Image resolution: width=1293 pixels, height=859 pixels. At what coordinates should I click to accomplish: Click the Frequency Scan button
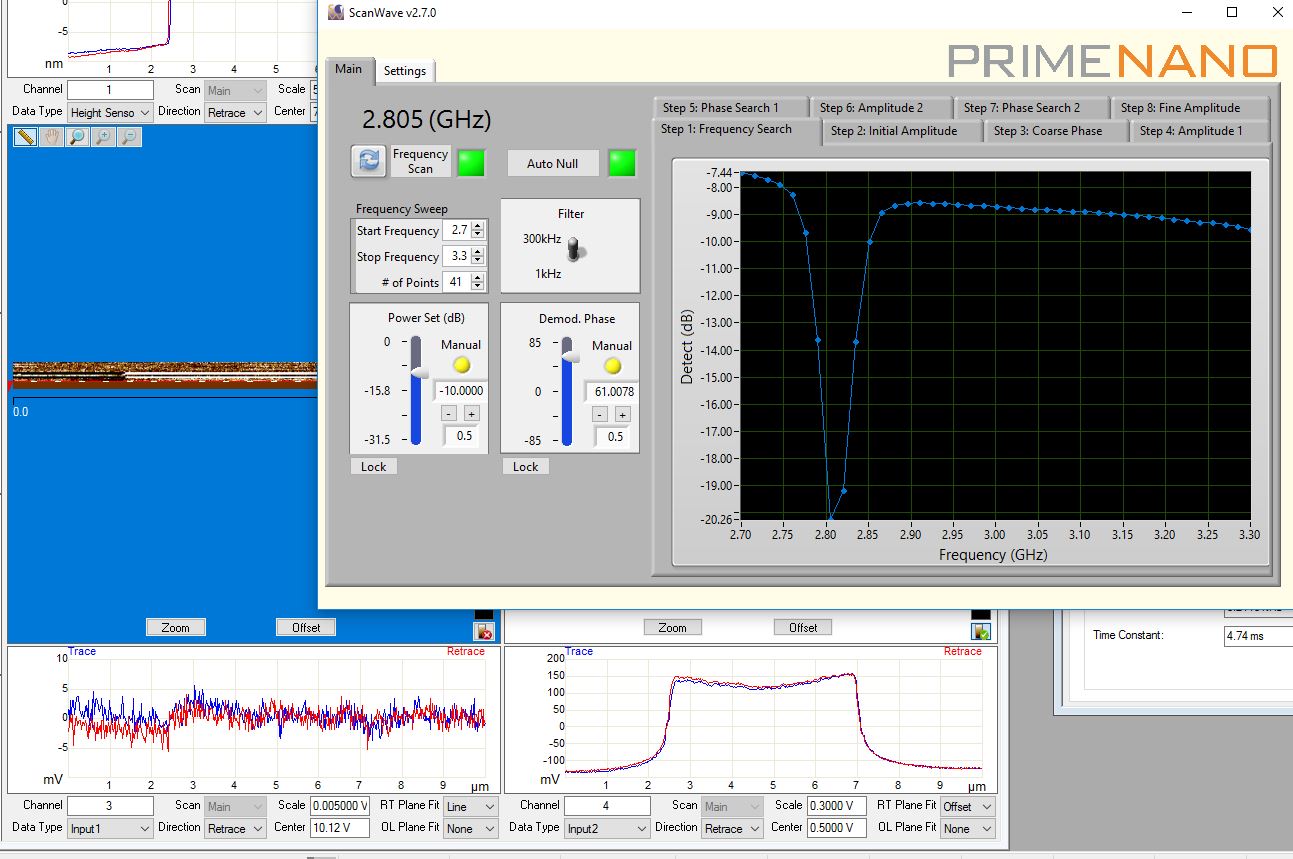coord(420,162)
